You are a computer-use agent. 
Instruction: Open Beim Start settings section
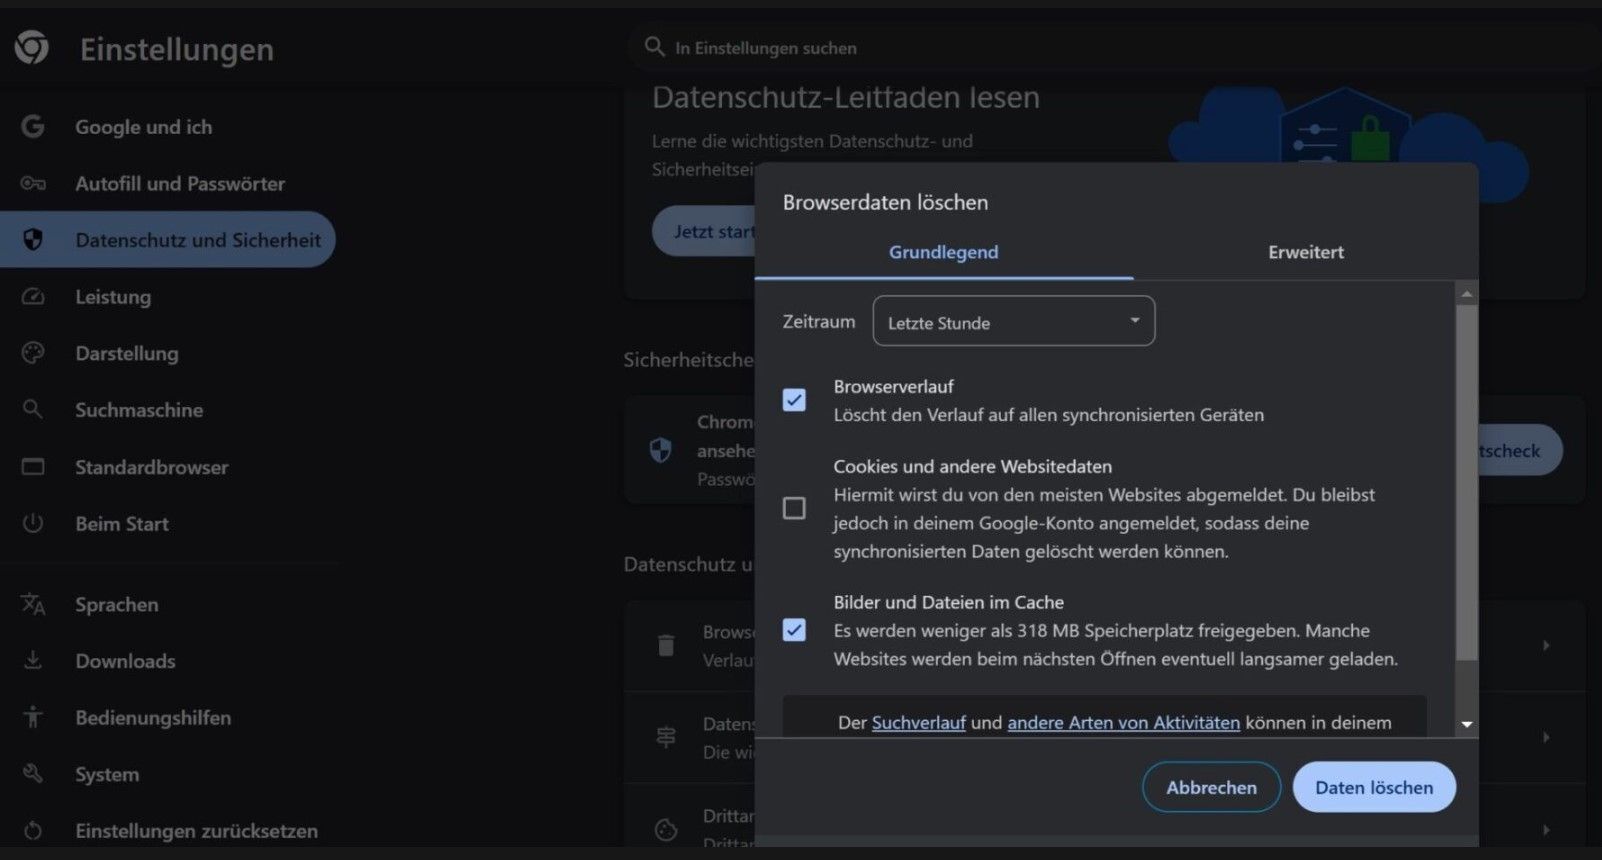coord(122,523)
